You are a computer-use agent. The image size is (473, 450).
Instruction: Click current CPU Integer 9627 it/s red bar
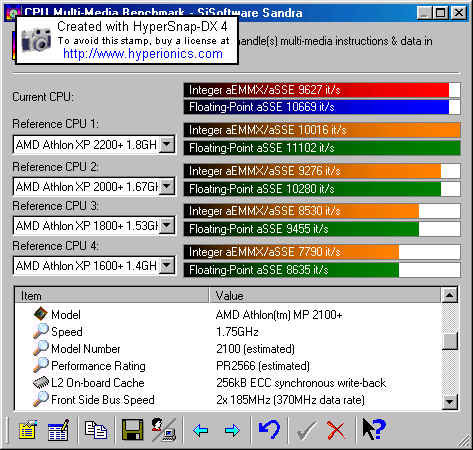(x=322, y=90)
